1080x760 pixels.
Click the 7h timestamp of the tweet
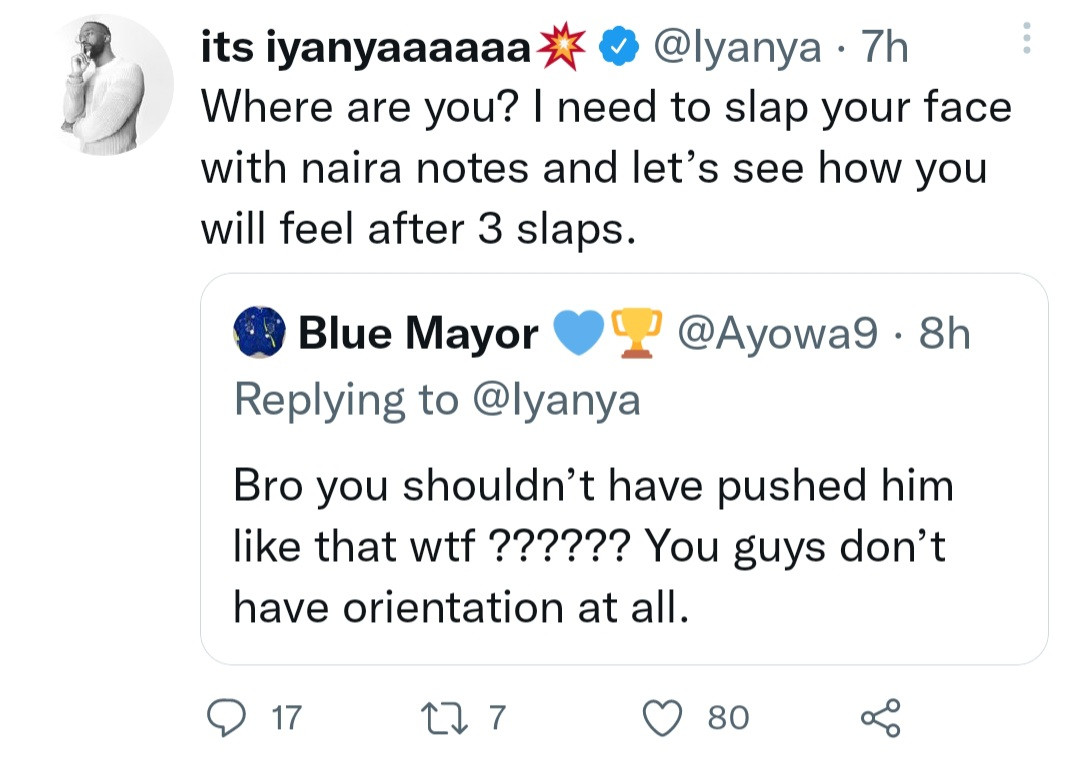(883, 48)
